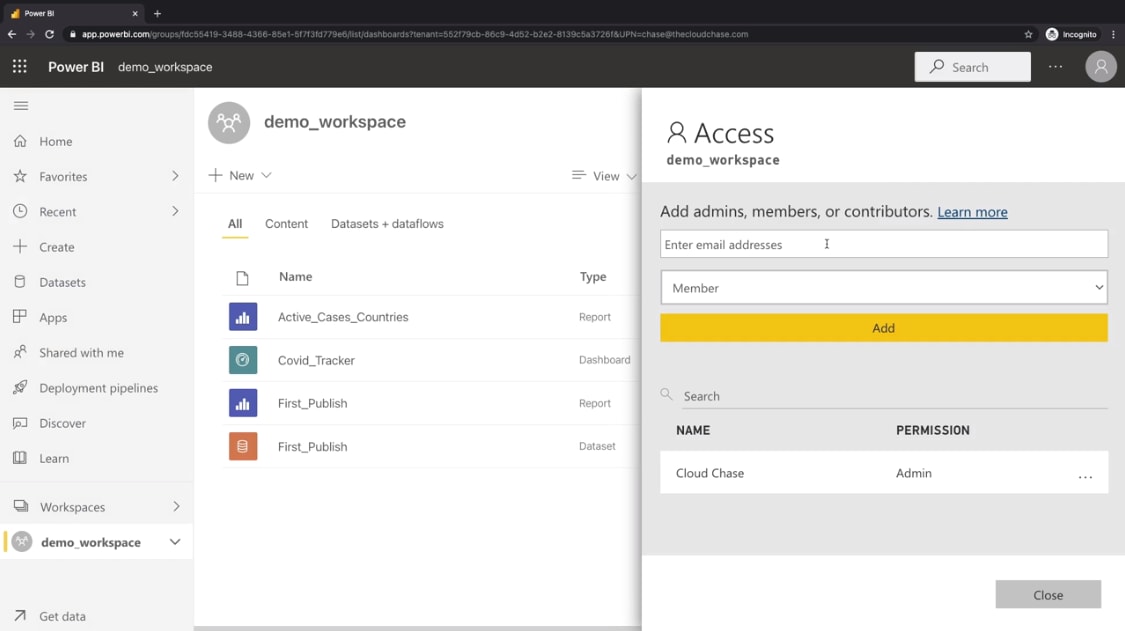1125x631 pixels.
Task: Switch to Datasets + dataflows tab
Action: coord(387,223)
